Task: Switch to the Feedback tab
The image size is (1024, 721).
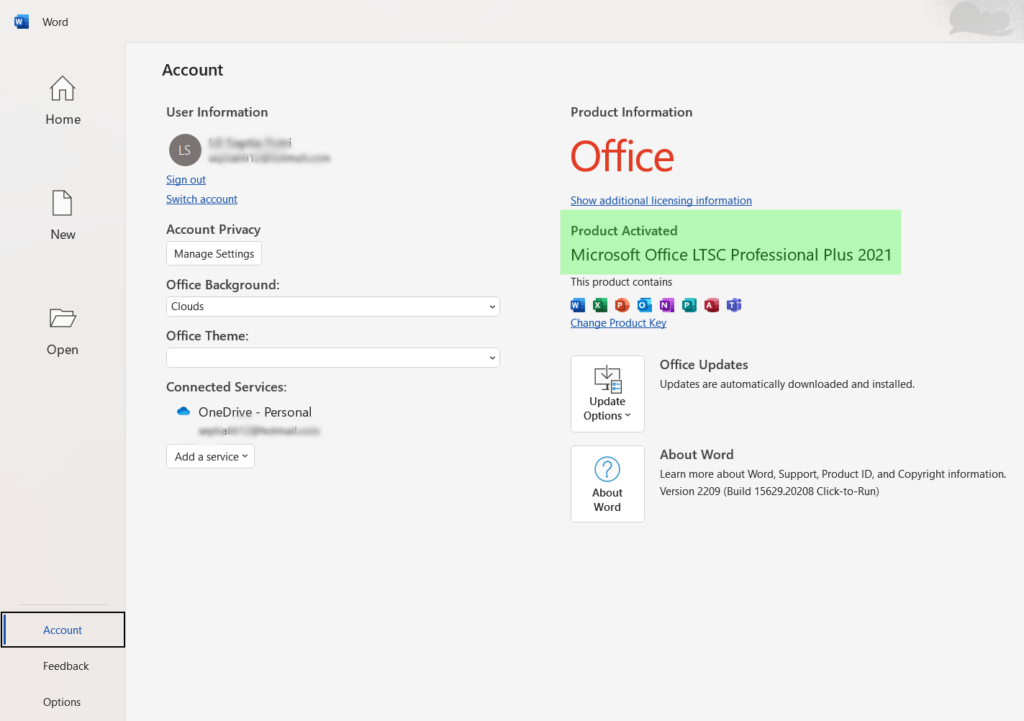Action: coord(65,666)
